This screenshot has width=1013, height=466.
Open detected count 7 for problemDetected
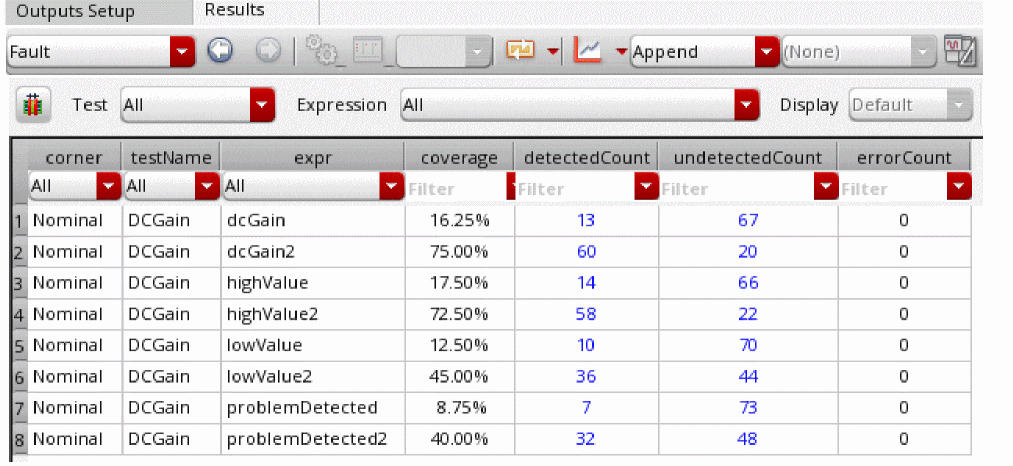(586, 407)
